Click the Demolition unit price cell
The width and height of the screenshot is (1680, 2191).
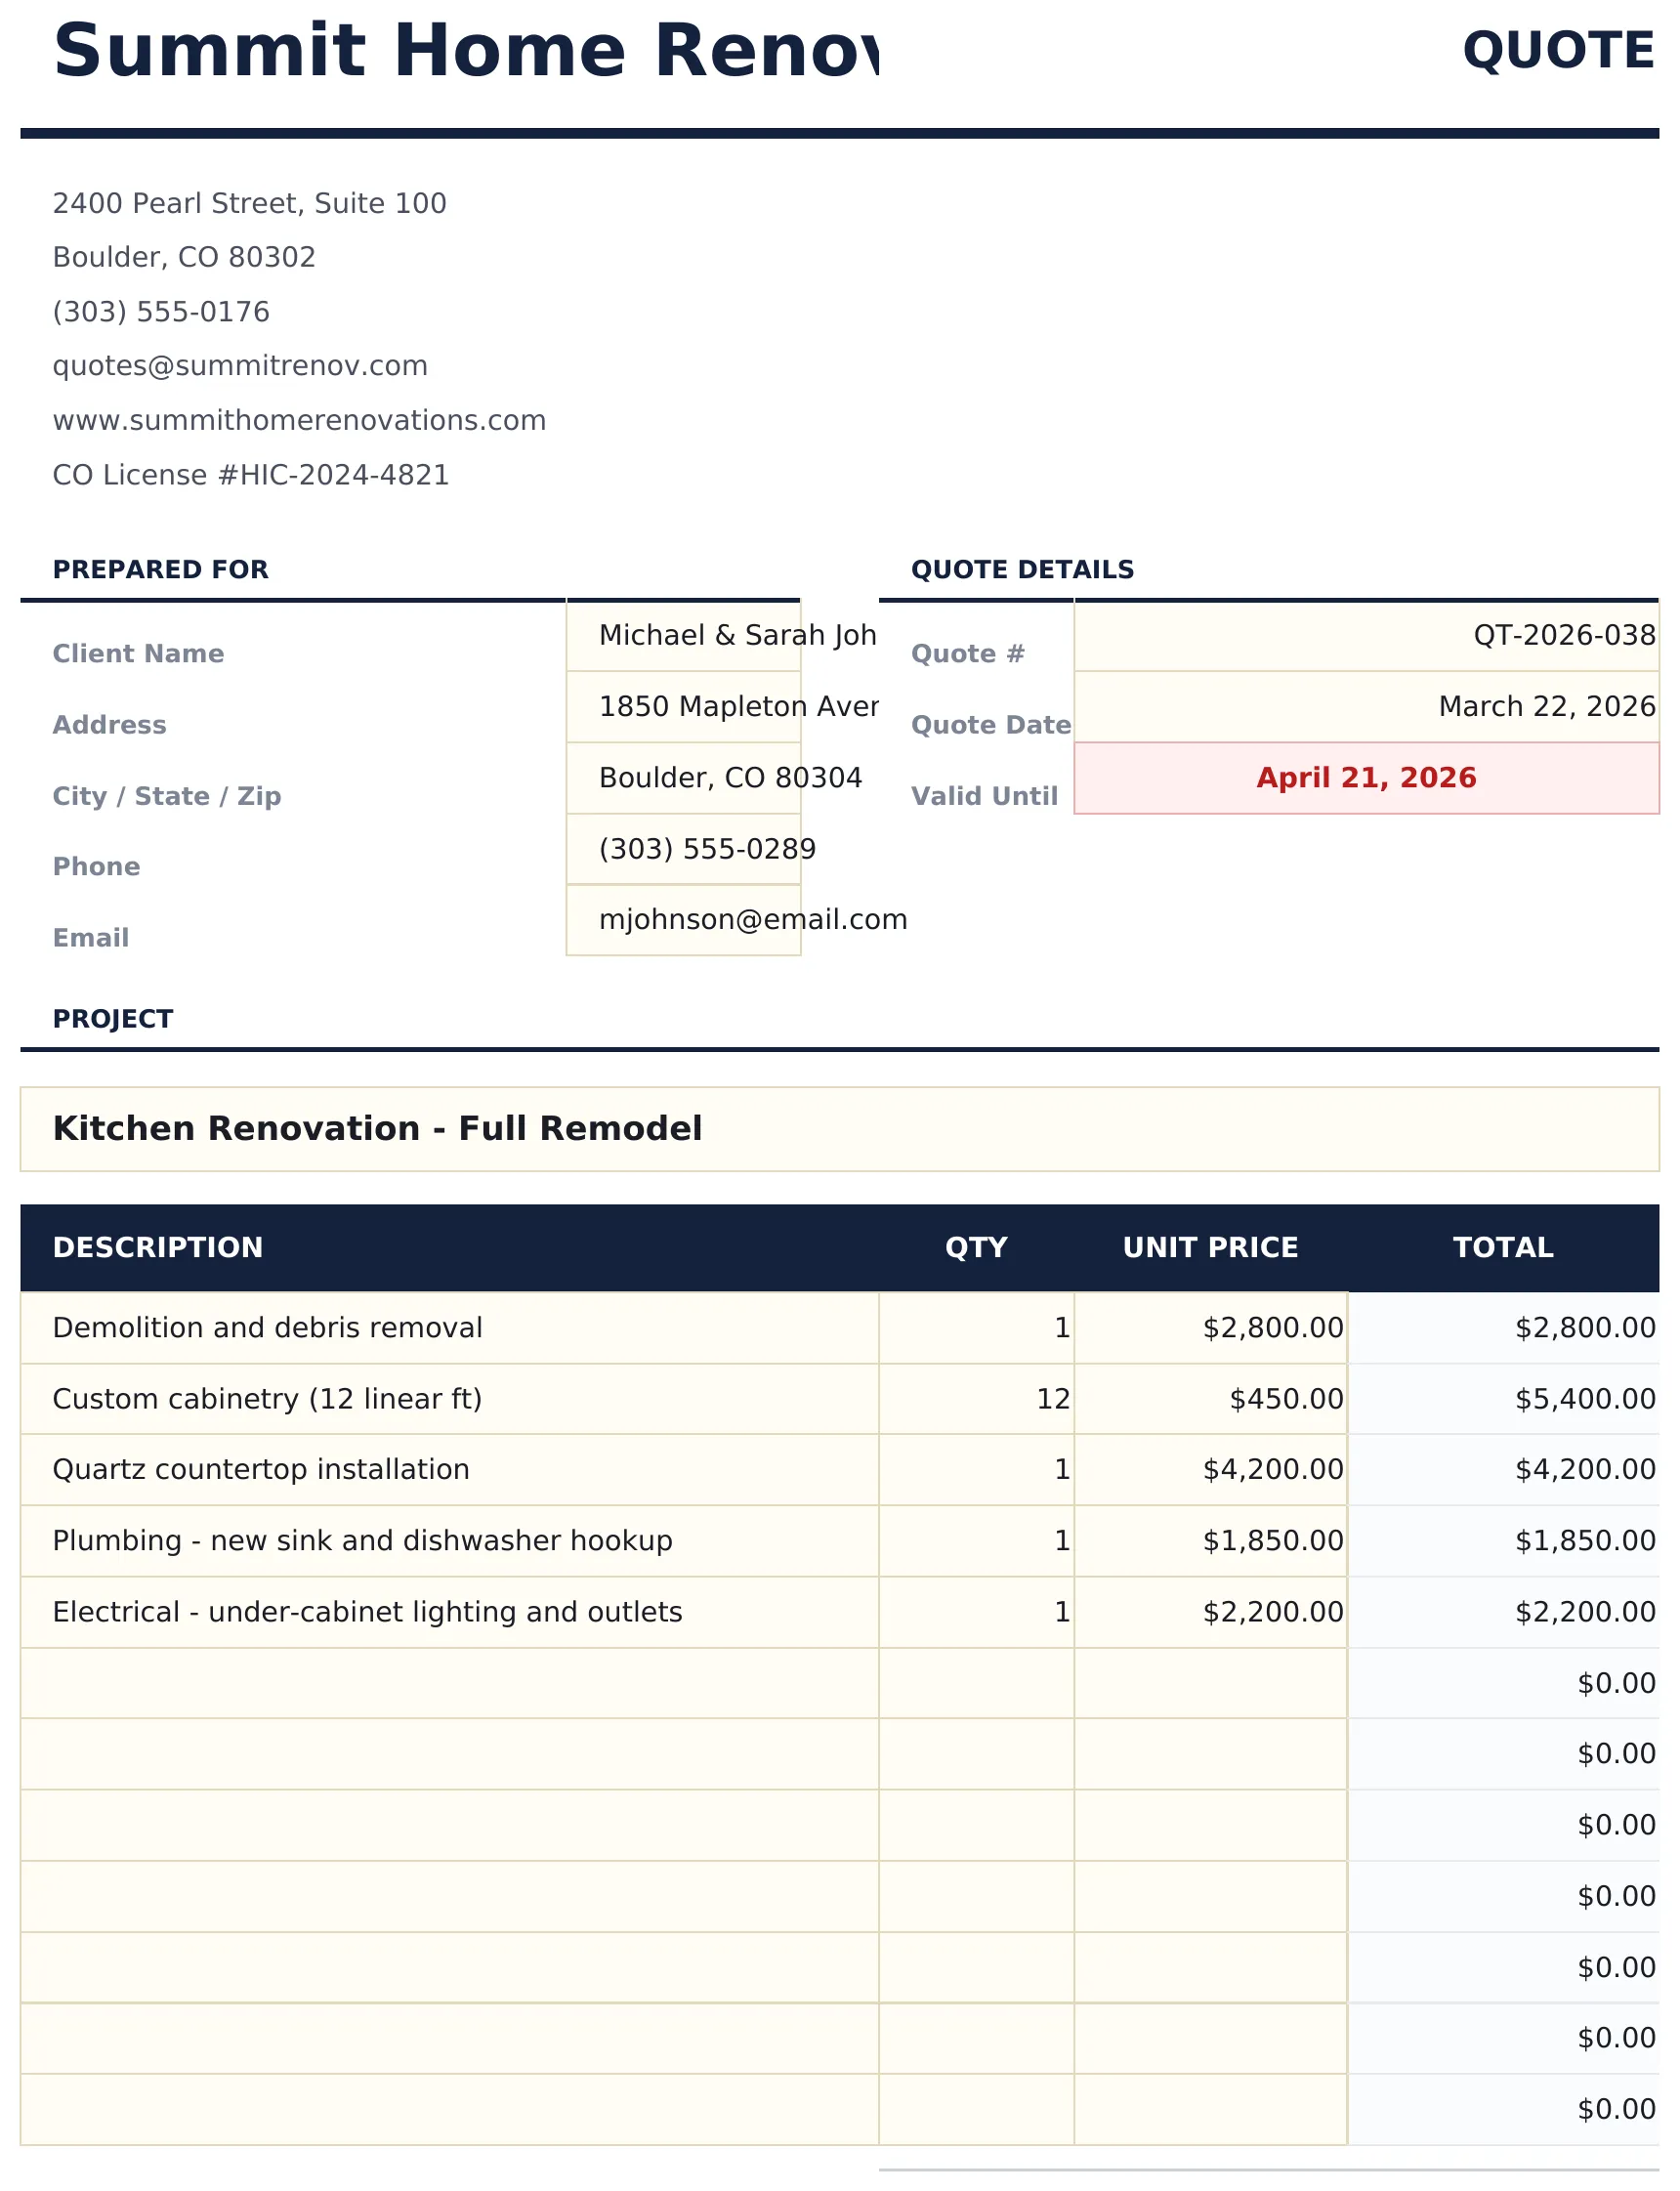click(x=1210, y=1328)
